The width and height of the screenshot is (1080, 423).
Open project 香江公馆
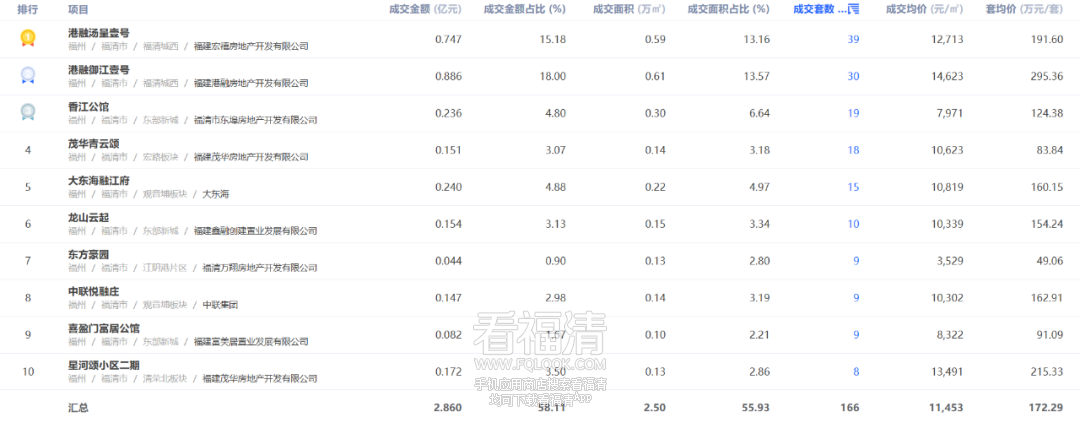tap(89, 107)
